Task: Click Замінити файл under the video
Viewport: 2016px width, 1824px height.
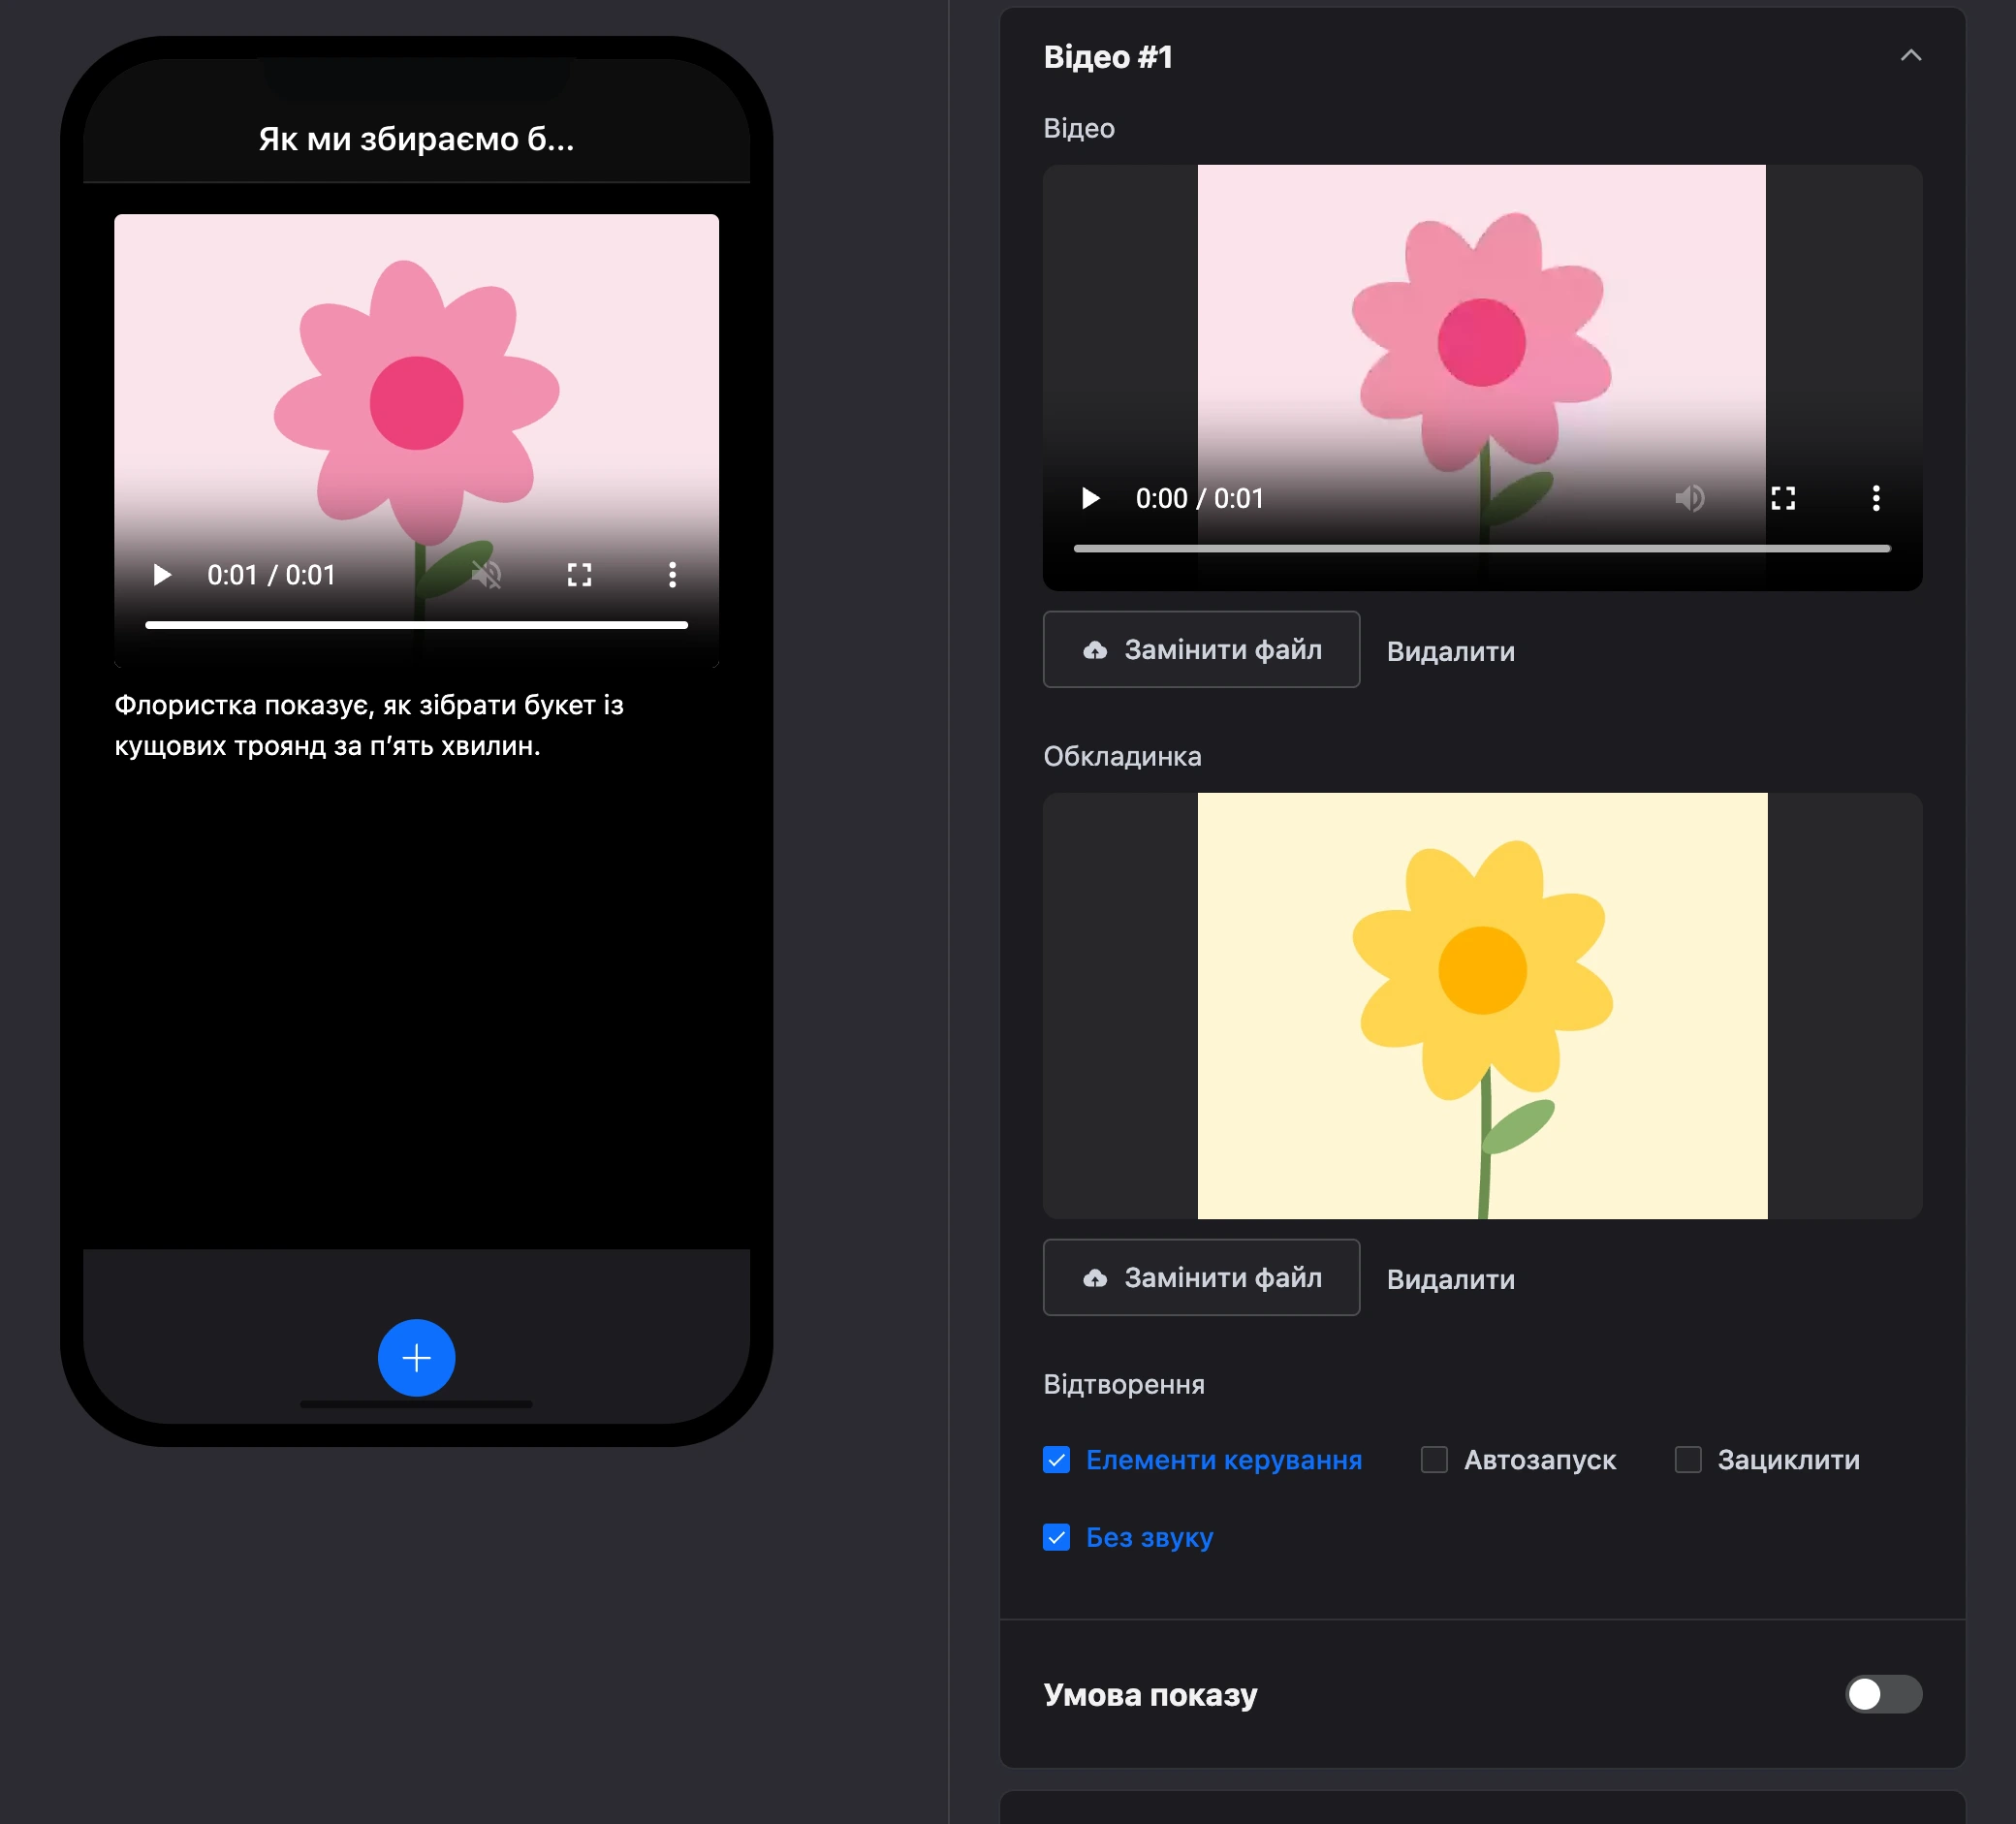Action: (1201, 650)
